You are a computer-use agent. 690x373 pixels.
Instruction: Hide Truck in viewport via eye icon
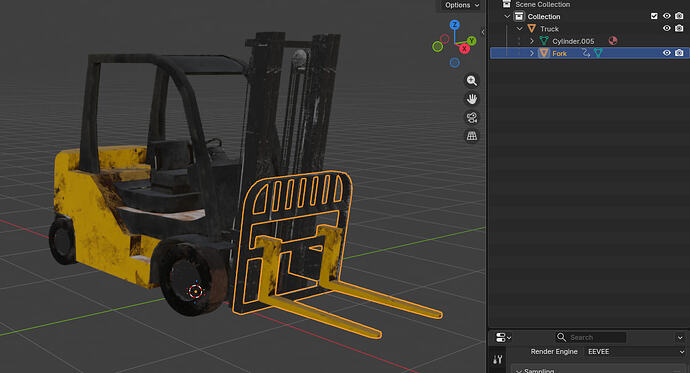pyautogui.click(x=667, y=28)
